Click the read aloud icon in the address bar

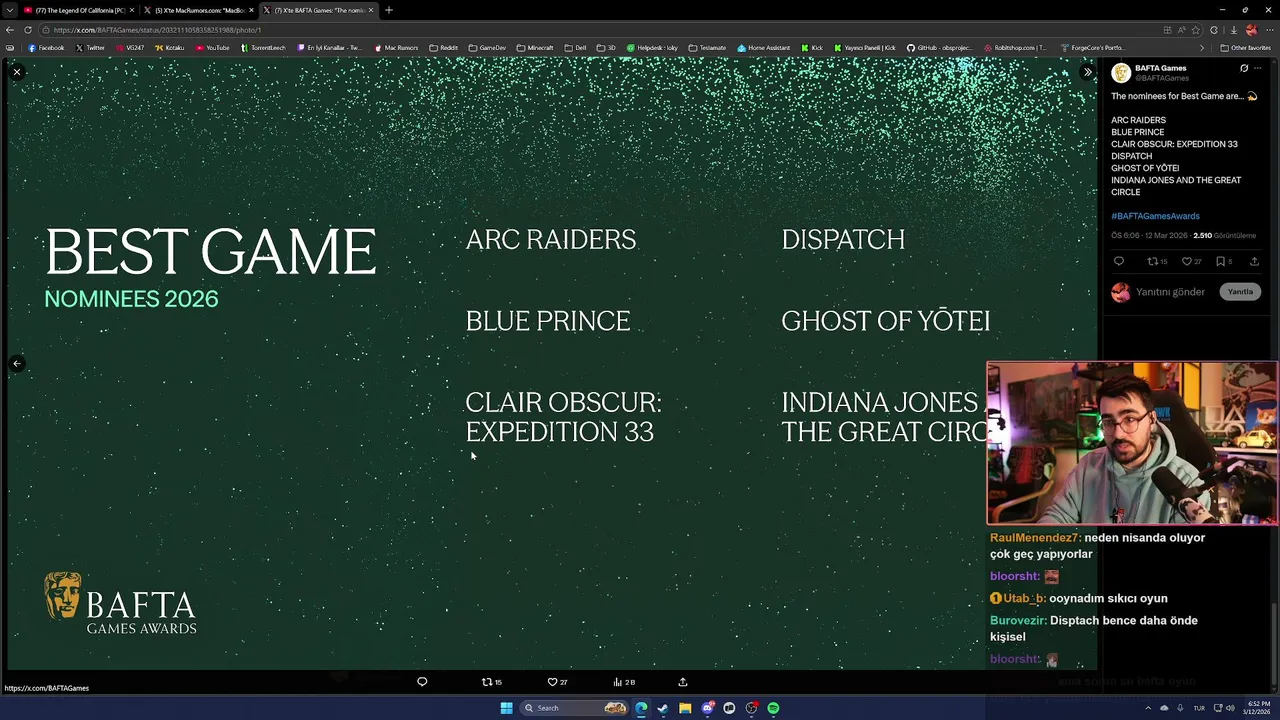pyautogui.click(x=1181, y=30)
